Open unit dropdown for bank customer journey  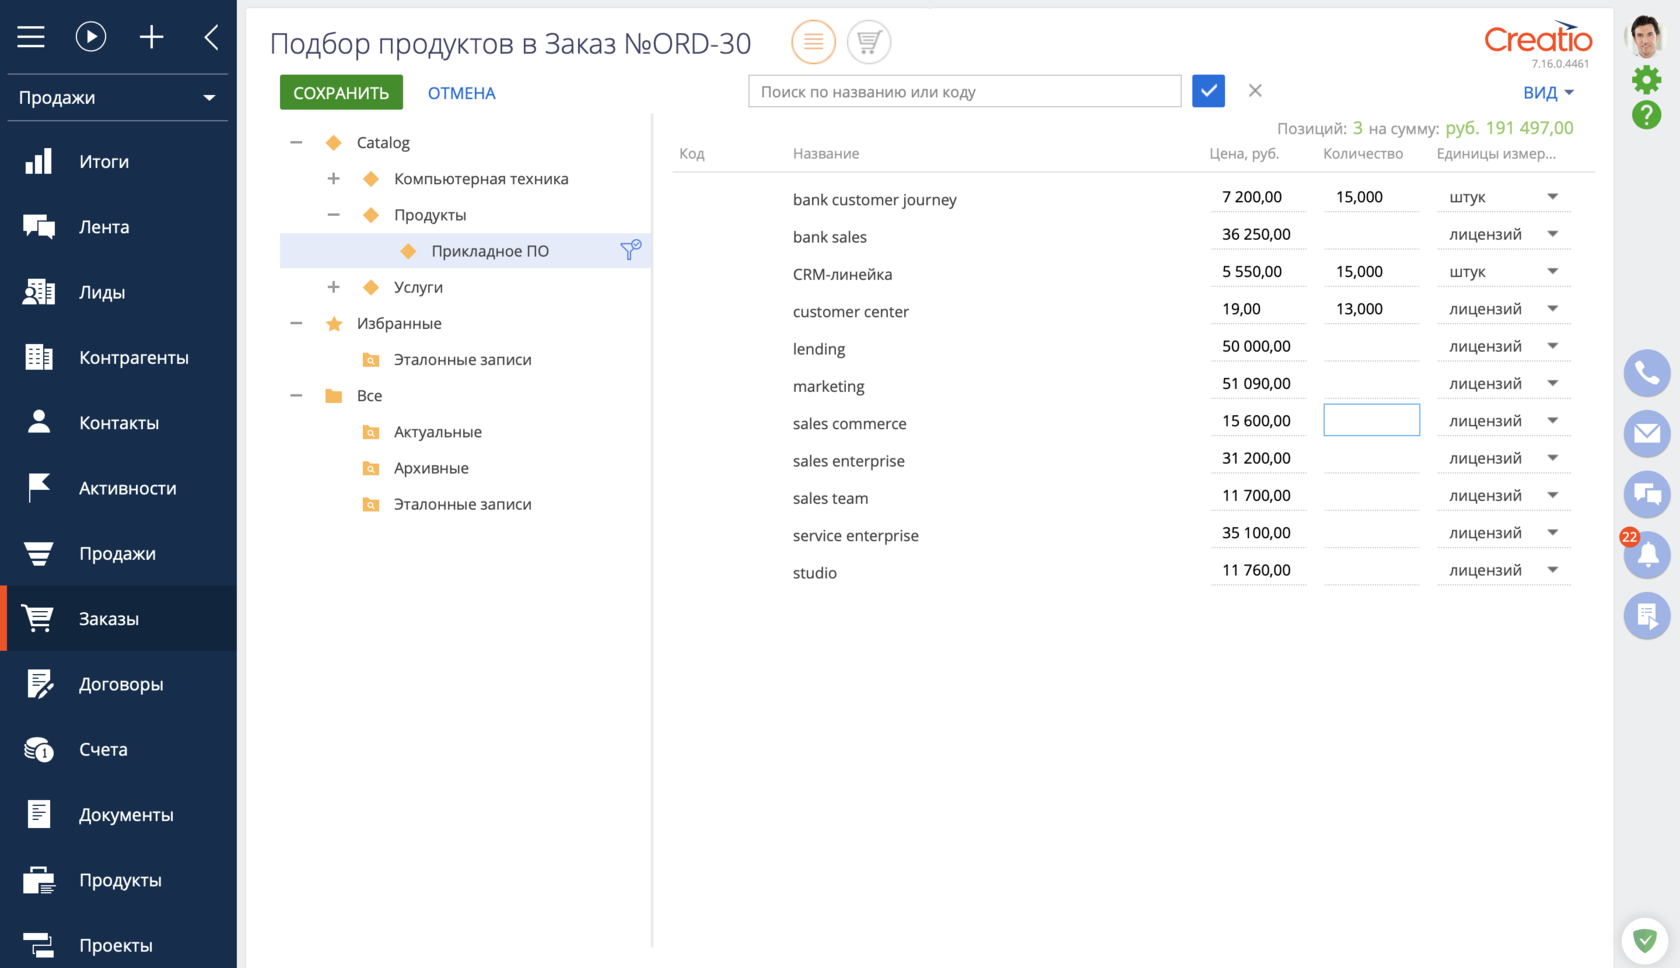click(x=1552, y=197)
